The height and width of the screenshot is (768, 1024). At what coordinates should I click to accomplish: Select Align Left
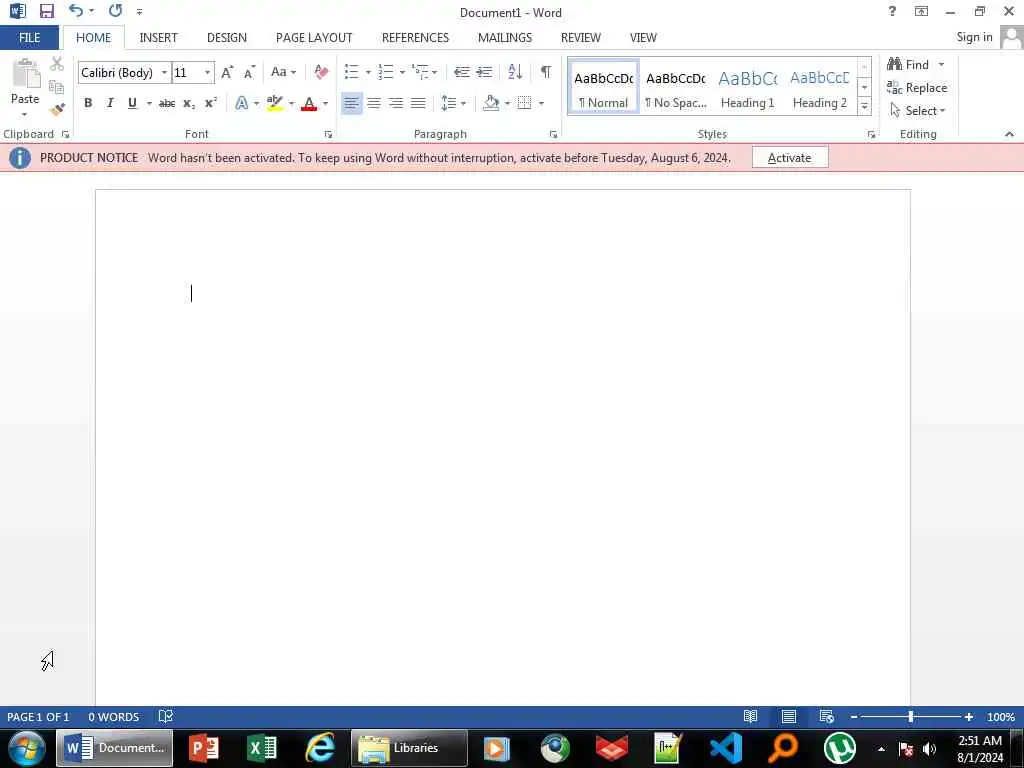tap(351, 103)
